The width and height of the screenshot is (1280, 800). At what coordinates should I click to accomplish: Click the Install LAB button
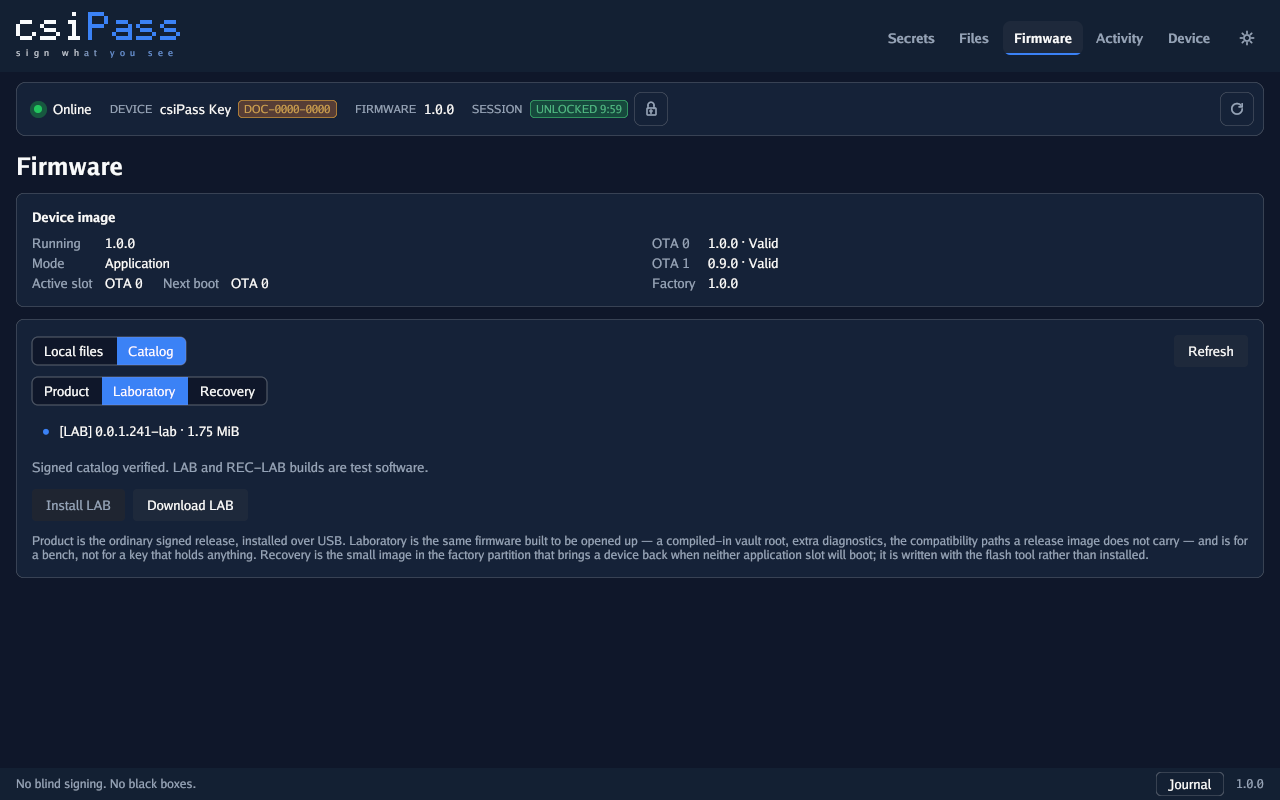coord(78,505)
